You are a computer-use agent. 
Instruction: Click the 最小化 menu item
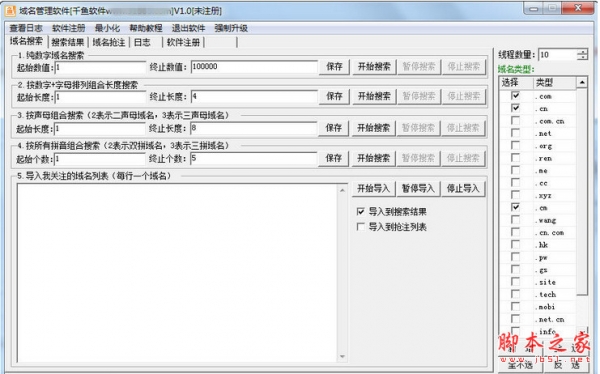click(107, 28)
